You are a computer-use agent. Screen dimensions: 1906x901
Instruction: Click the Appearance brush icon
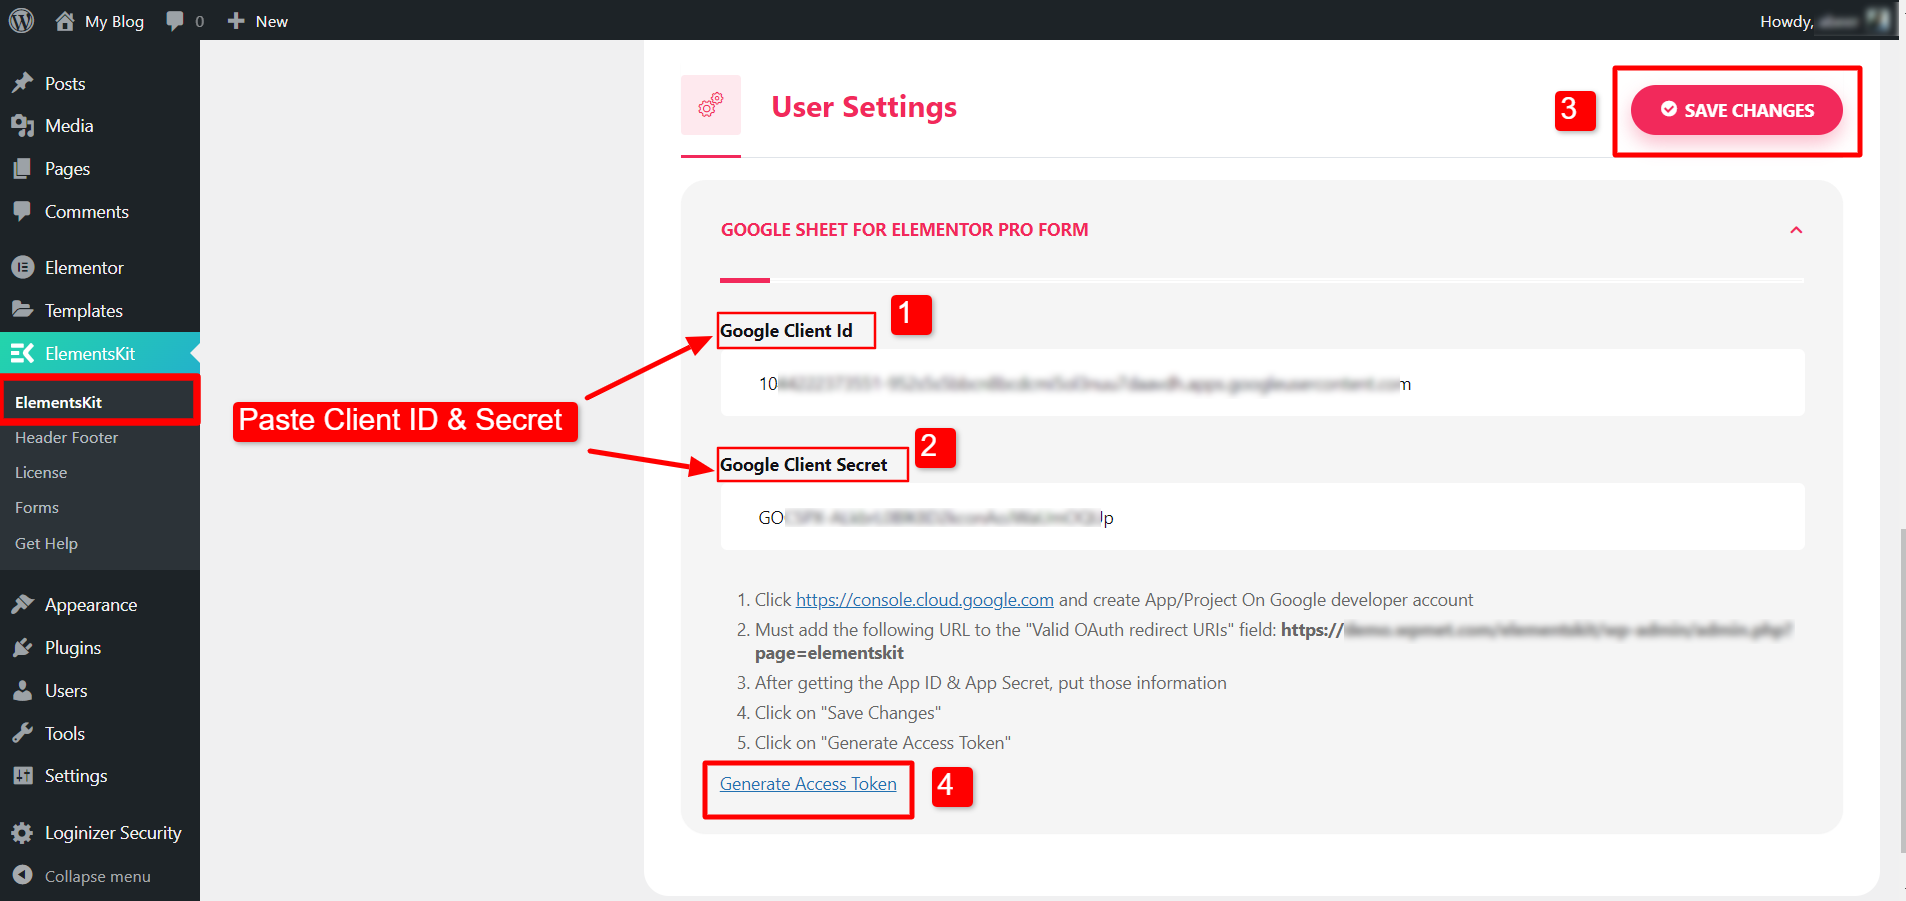(x=22, y=604)
